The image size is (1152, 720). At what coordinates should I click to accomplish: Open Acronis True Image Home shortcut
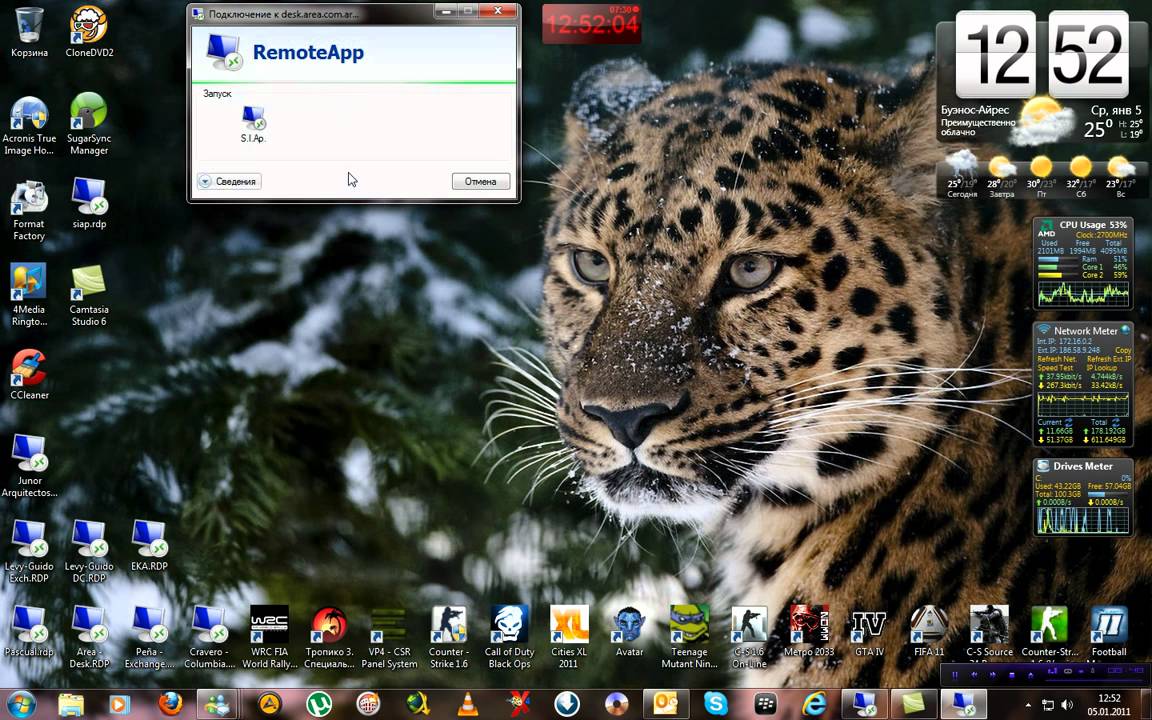pyautogui.click(x=29, y=125)
